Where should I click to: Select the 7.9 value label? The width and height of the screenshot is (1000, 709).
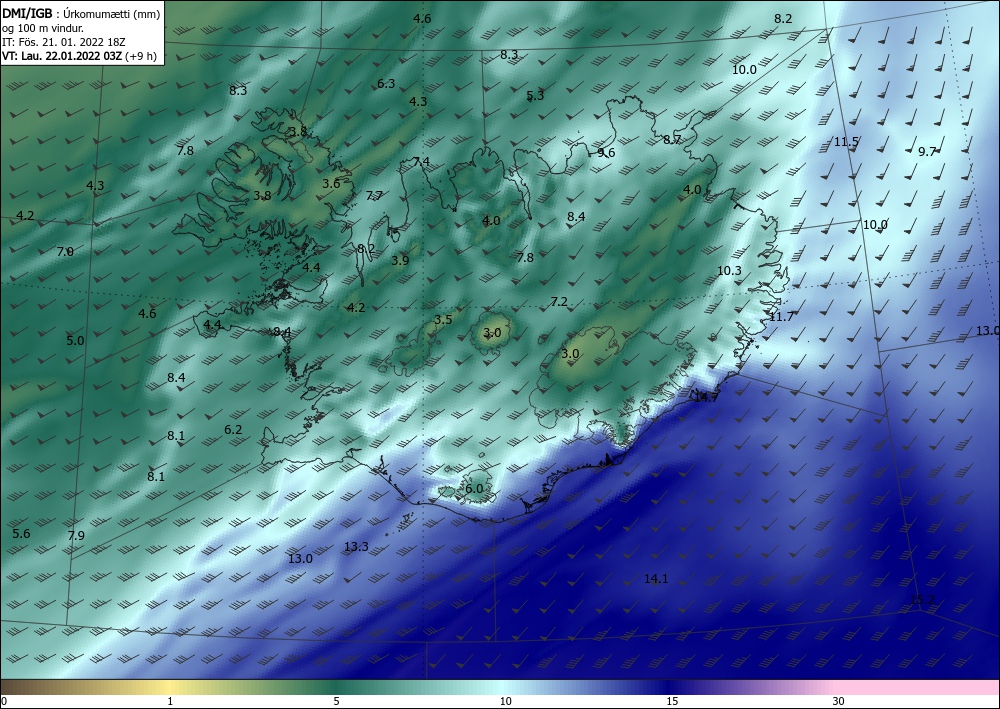pos(76,536)
